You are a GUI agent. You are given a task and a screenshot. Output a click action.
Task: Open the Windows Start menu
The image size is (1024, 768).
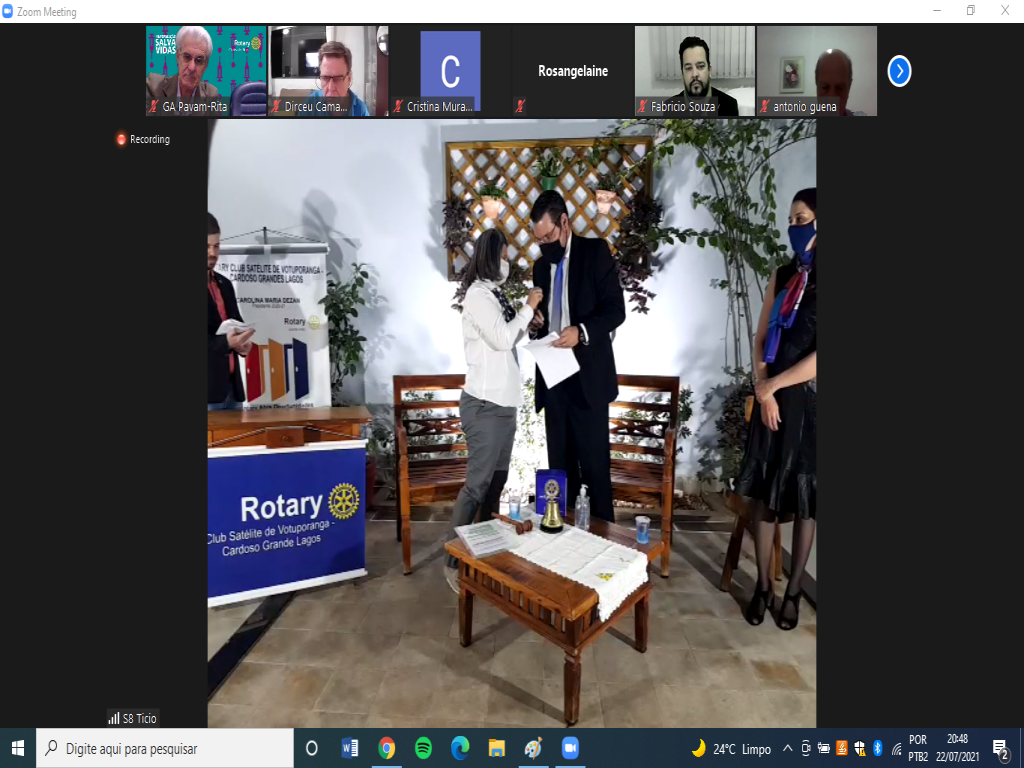(18, 748)
